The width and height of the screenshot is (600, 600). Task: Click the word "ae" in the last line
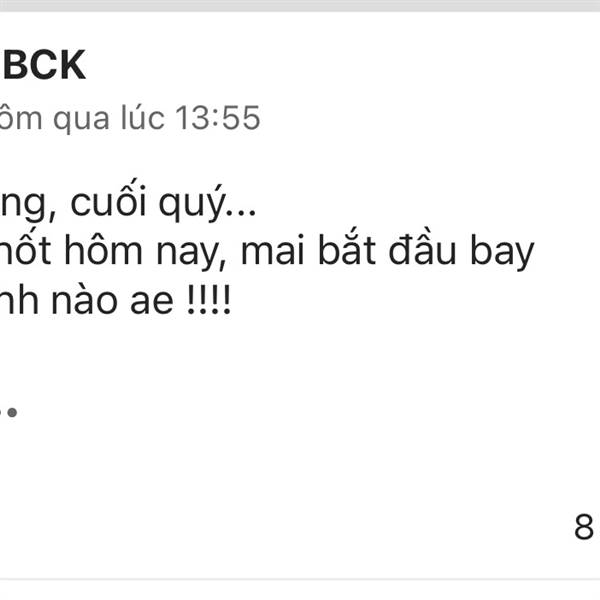pos(152,303)
